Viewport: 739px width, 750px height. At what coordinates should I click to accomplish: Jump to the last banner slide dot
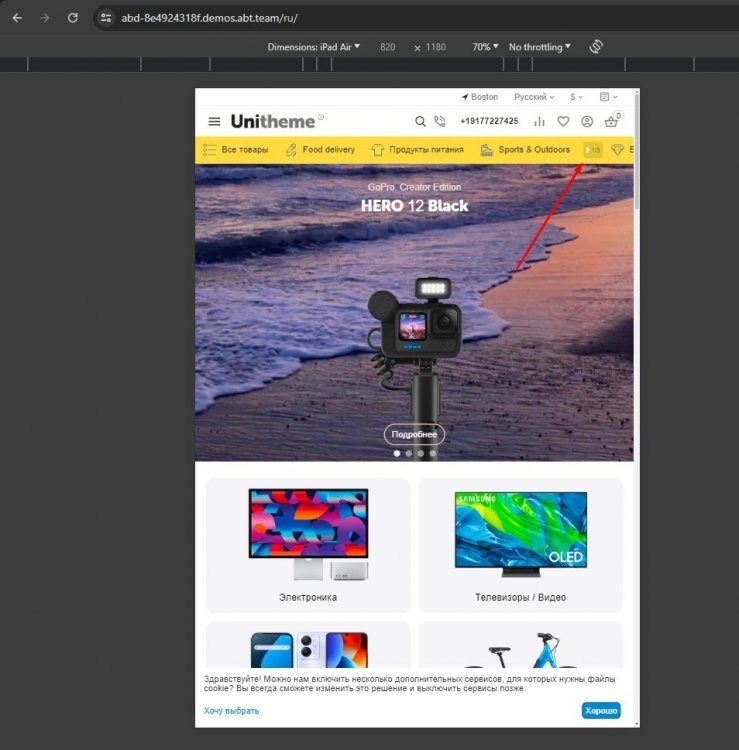pos(433,453)
